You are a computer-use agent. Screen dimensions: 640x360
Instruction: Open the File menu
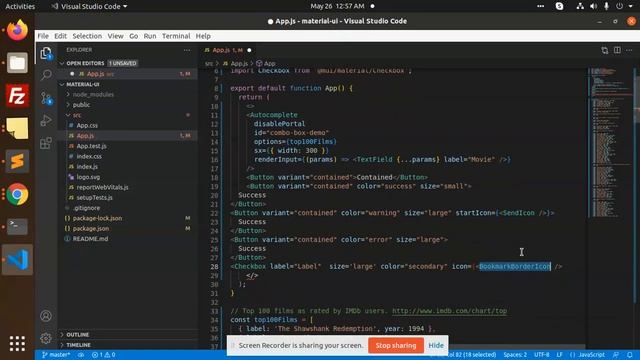pos(43,36)
